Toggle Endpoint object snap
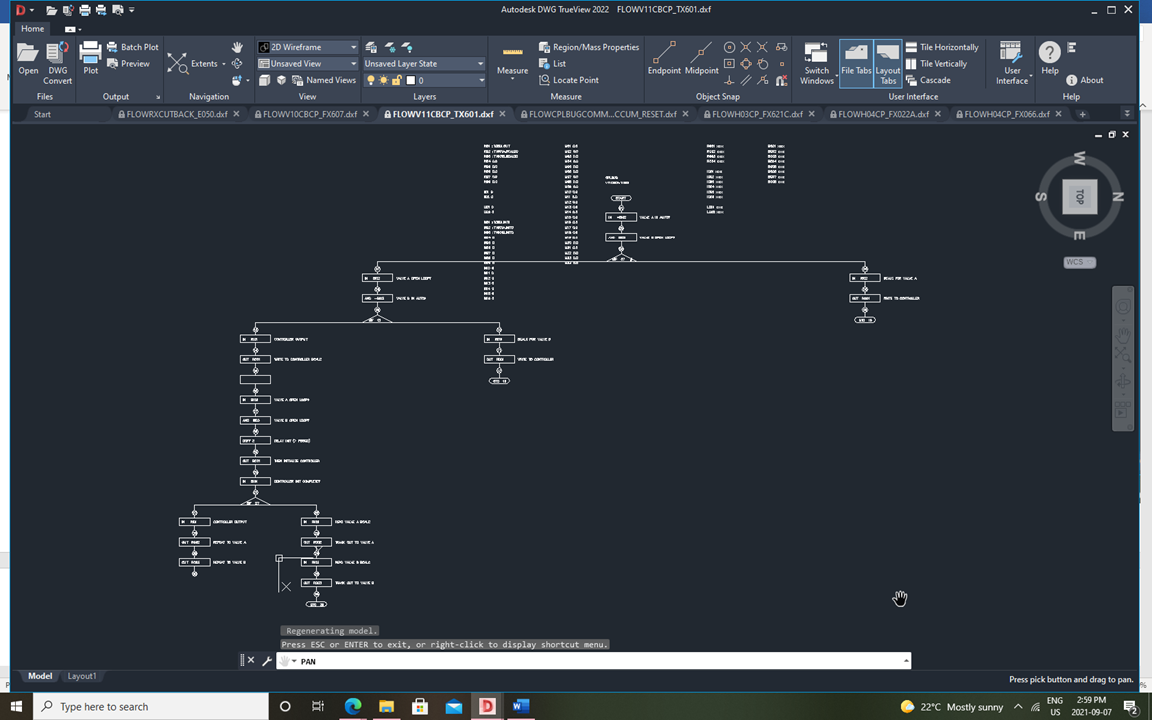Image resolution: width=1152 pixels, height=720 pixels. click(664, 59)
